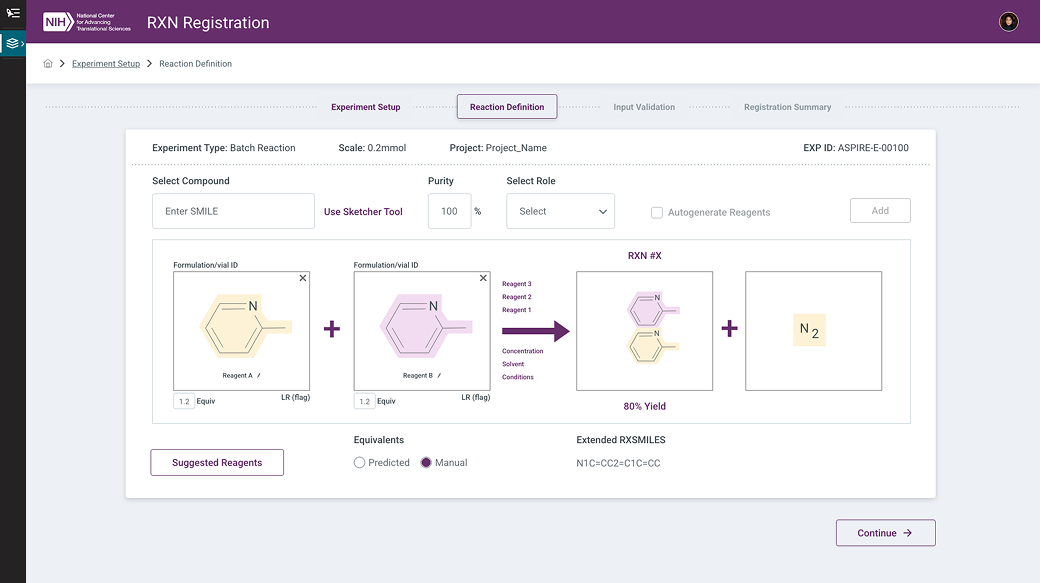Edit the Reagent B label pencil icon
The image size is (1041, 583).
(x=438, y=376)
